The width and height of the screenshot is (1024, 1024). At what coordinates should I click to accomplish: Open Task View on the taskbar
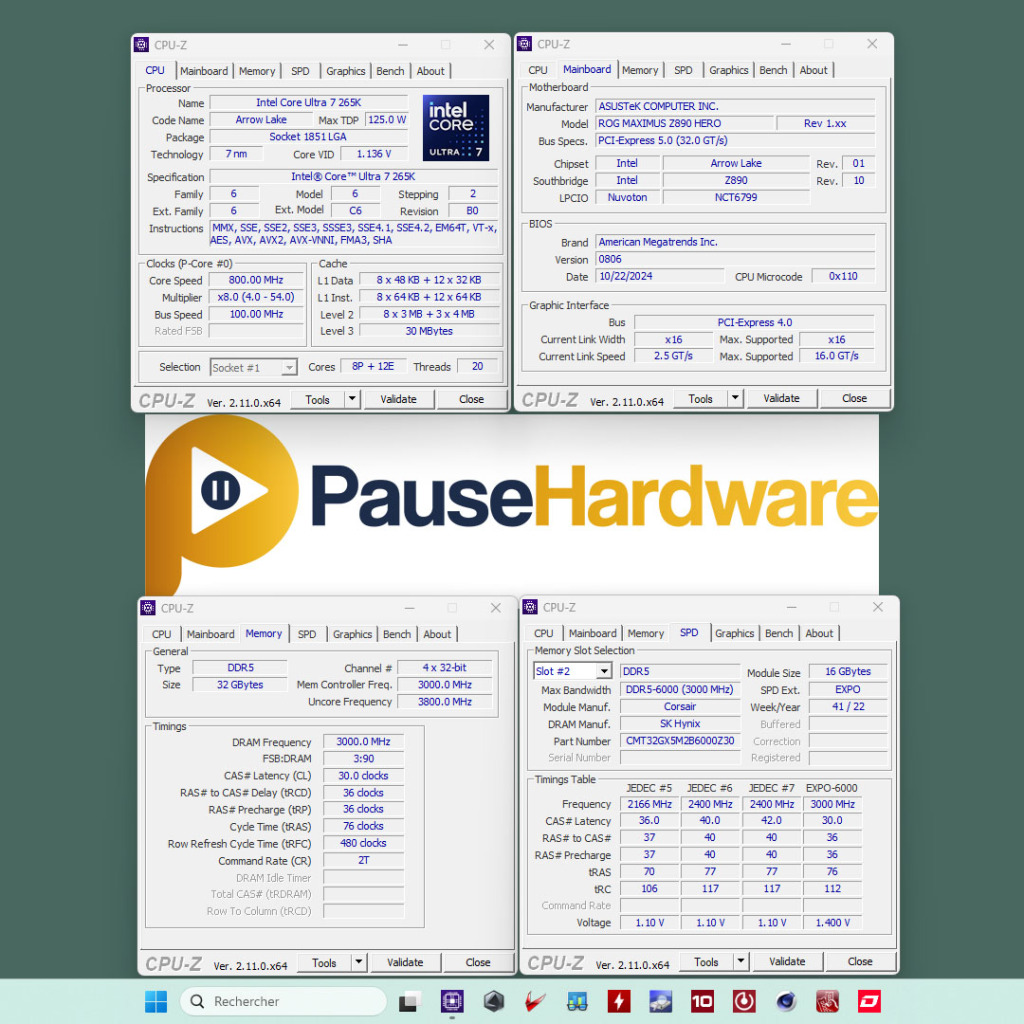409,1001
